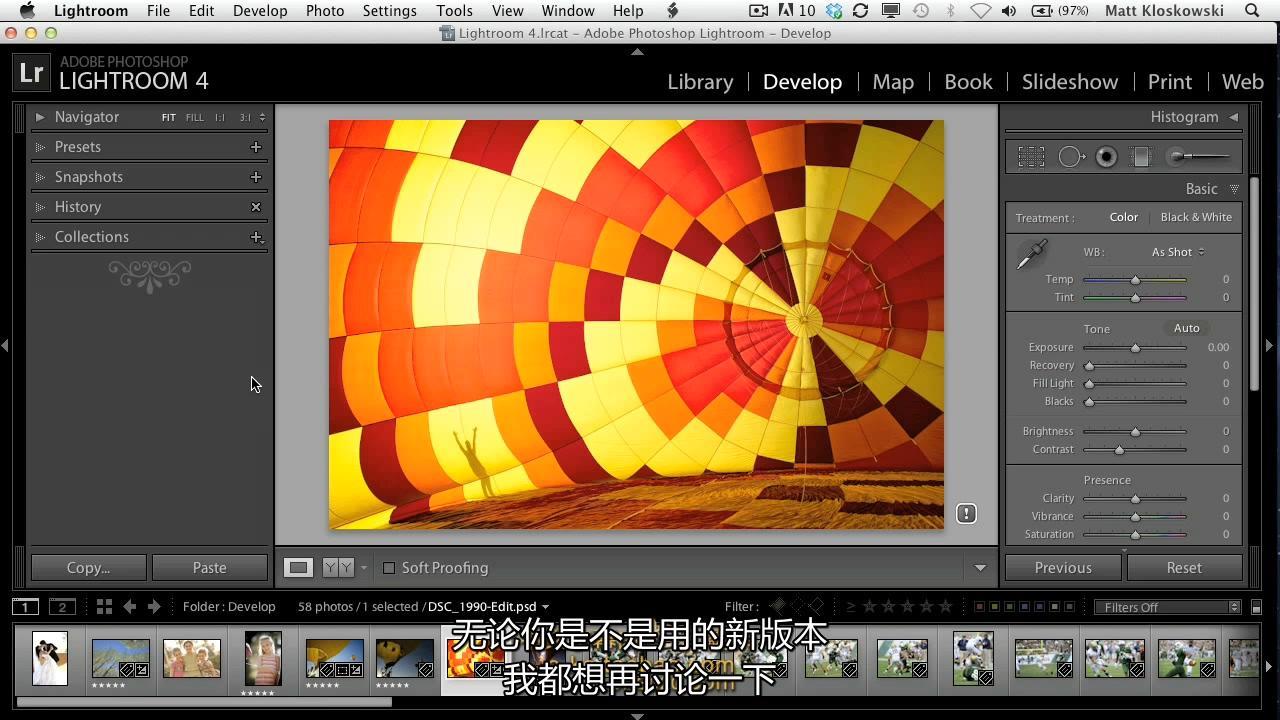This screenshot has height=720, width=1280.
Task: Hide the left panel group arrow
Action: tap(5, 345)
